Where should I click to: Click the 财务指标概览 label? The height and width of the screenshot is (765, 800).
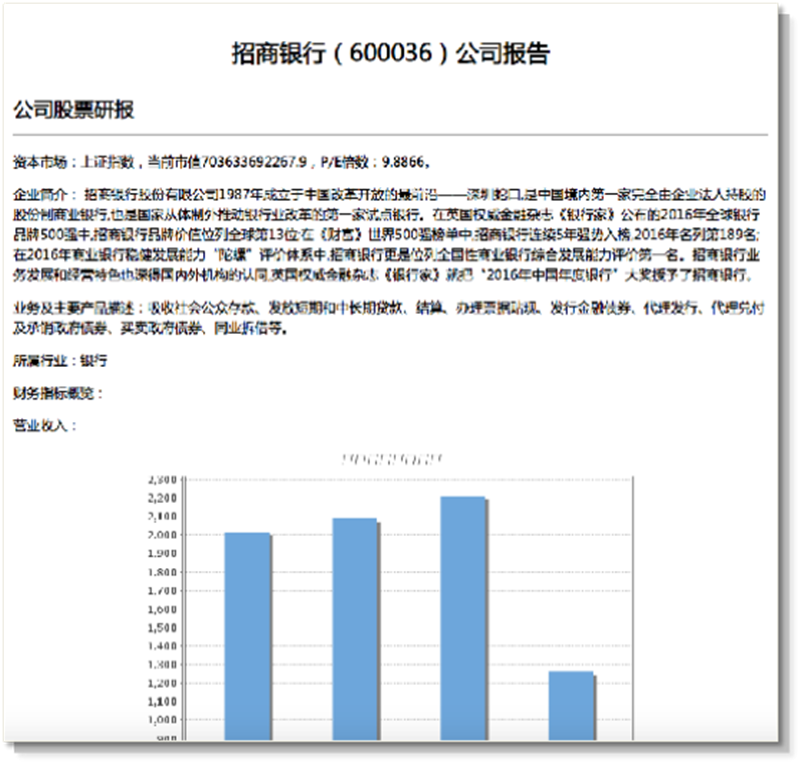coord(58,393)
